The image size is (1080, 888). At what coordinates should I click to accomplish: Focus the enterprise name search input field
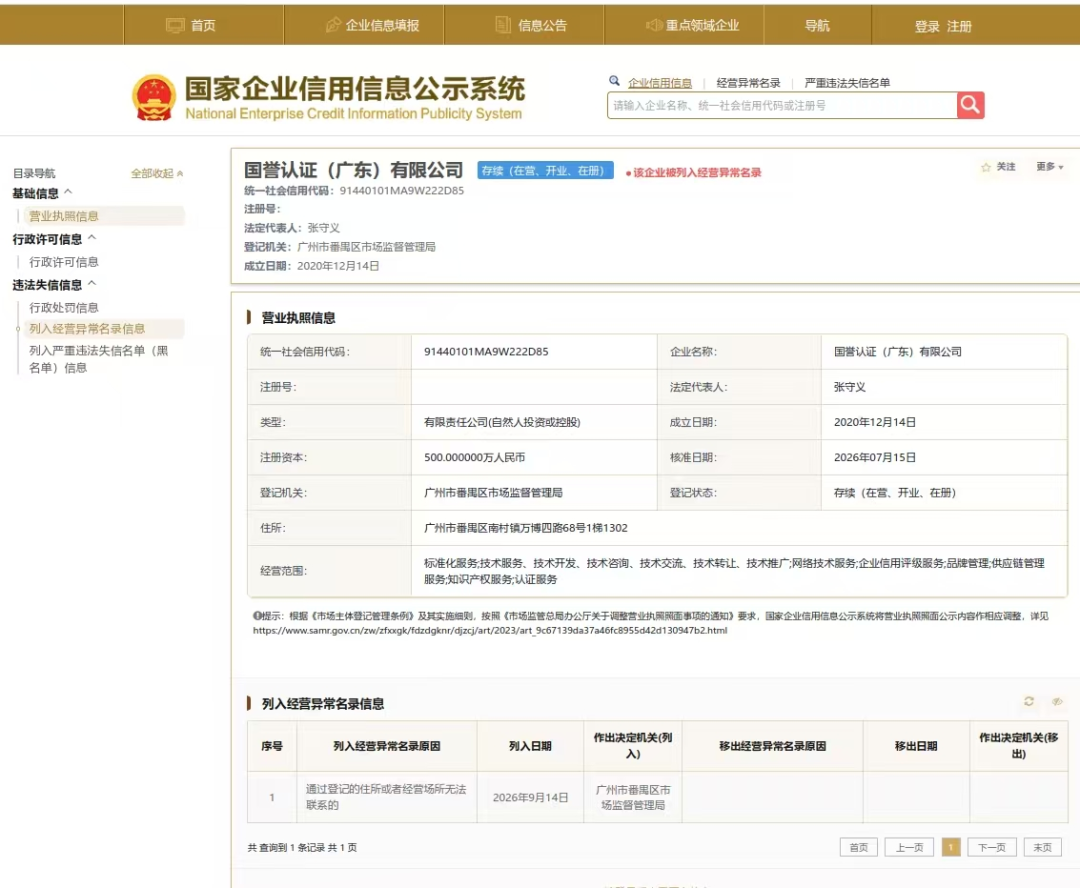[x=782, y=105]
